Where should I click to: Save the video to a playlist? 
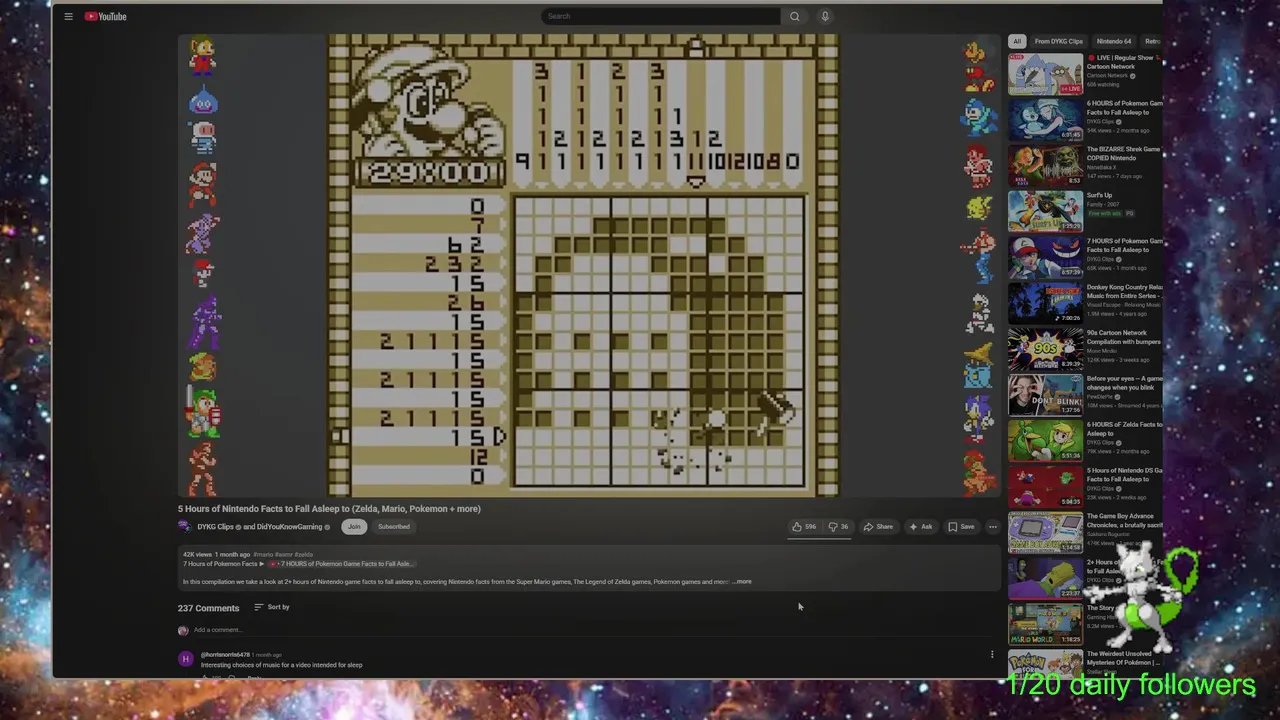tap(961, 527)
